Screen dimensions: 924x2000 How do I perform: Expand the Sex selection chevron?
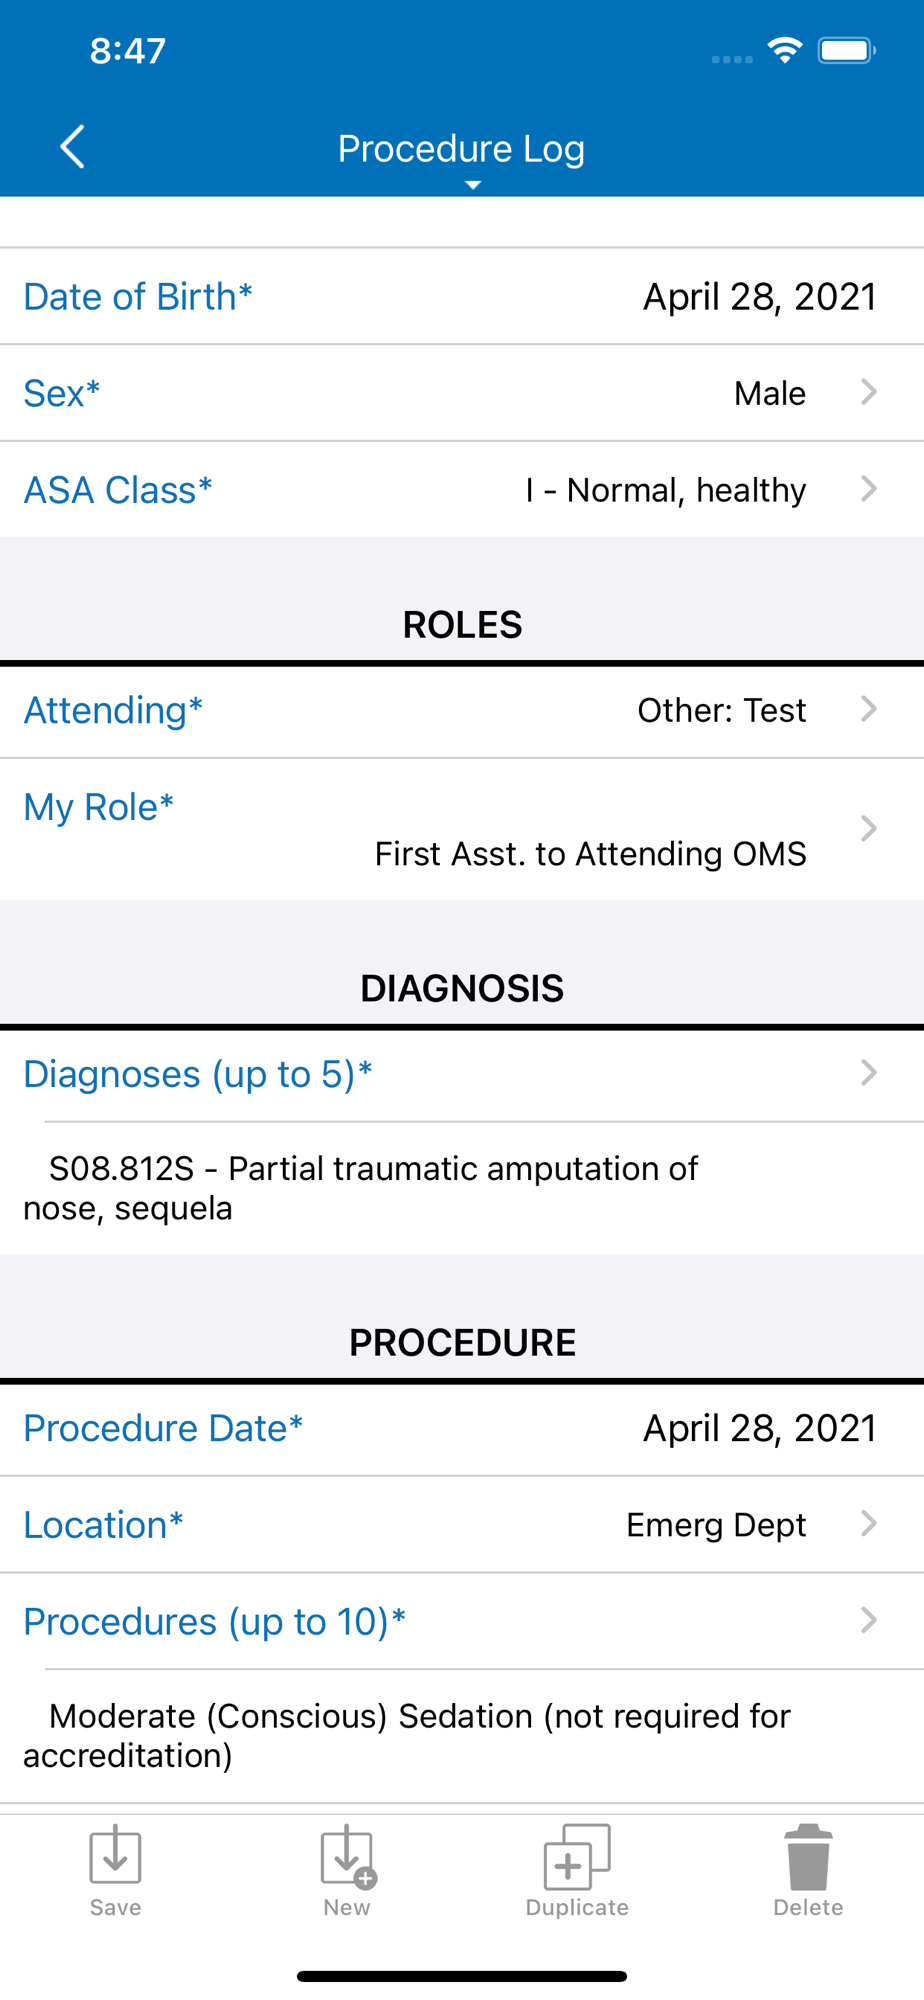(868, 392)
